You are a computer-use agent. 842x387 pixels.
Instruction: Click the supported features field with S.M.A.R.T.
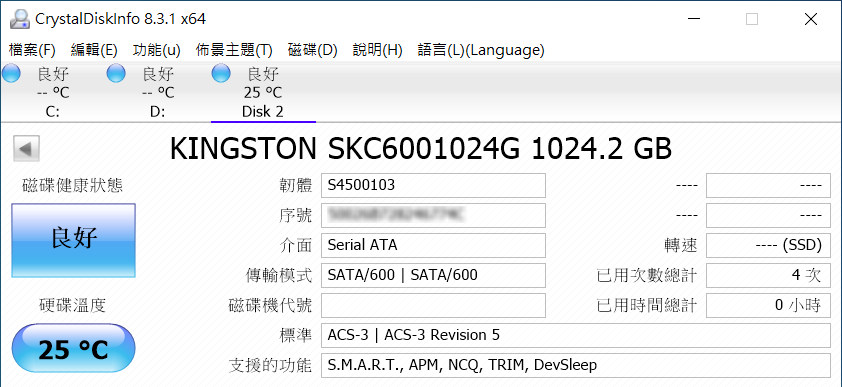(576, 366)
